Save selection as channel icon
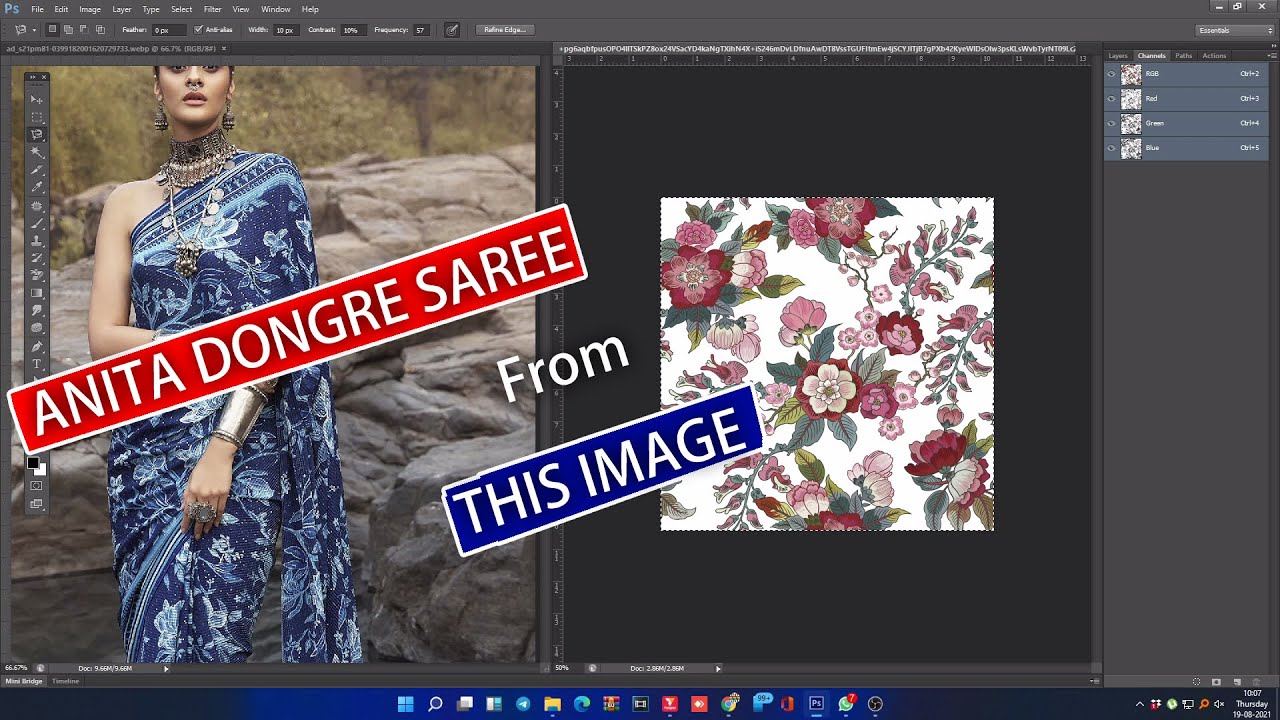Viewport: 1280px width, 720px height. pos(1216,682)
